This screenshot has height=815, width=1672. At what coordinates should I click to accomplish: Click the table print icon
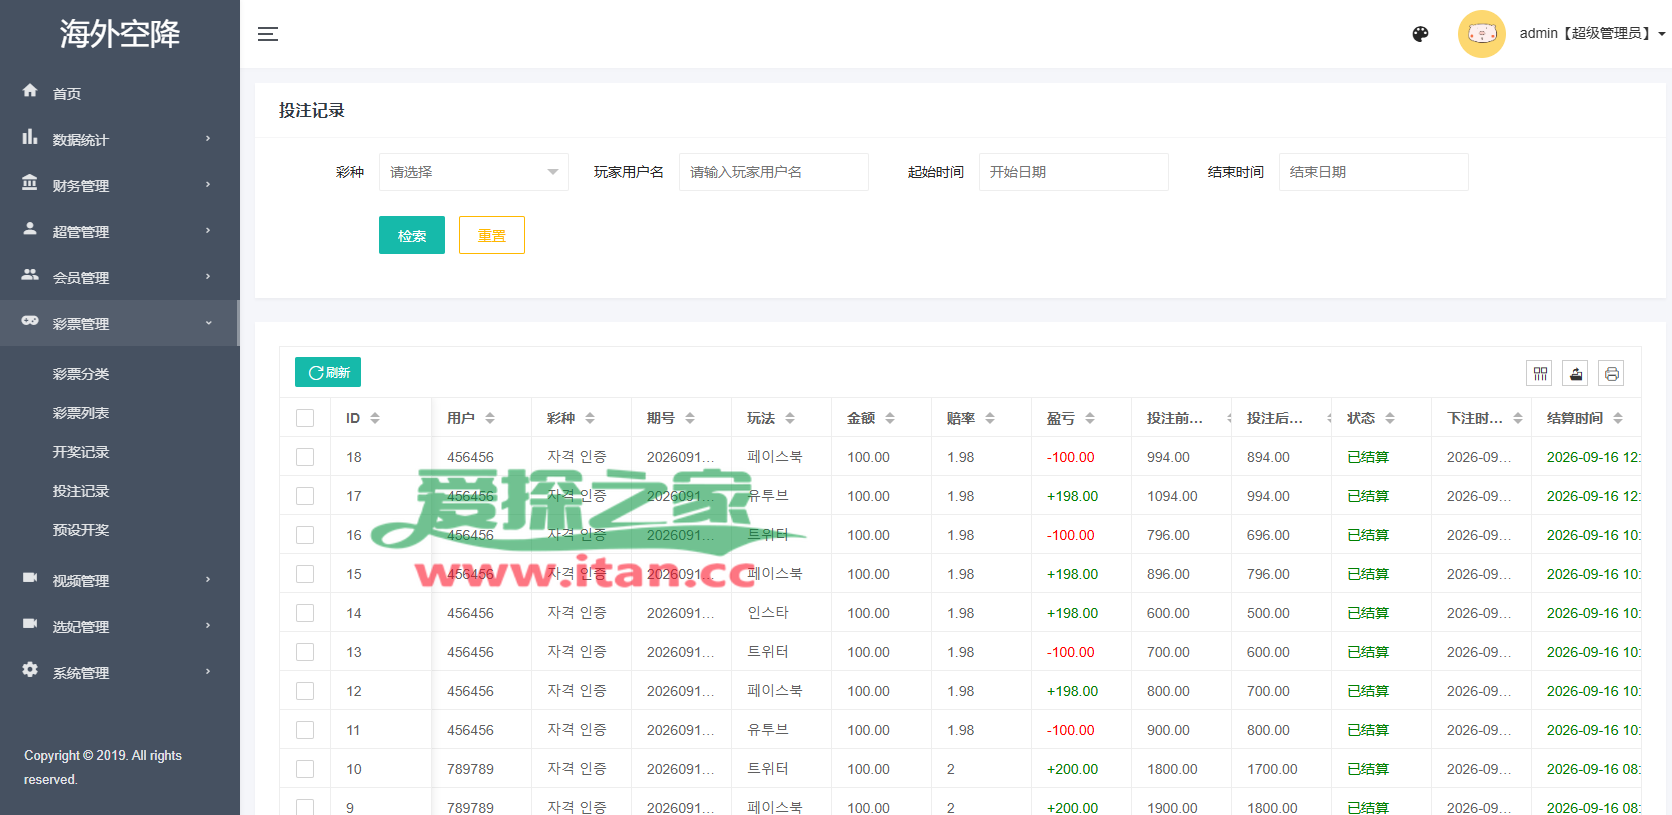point(1611,374)
